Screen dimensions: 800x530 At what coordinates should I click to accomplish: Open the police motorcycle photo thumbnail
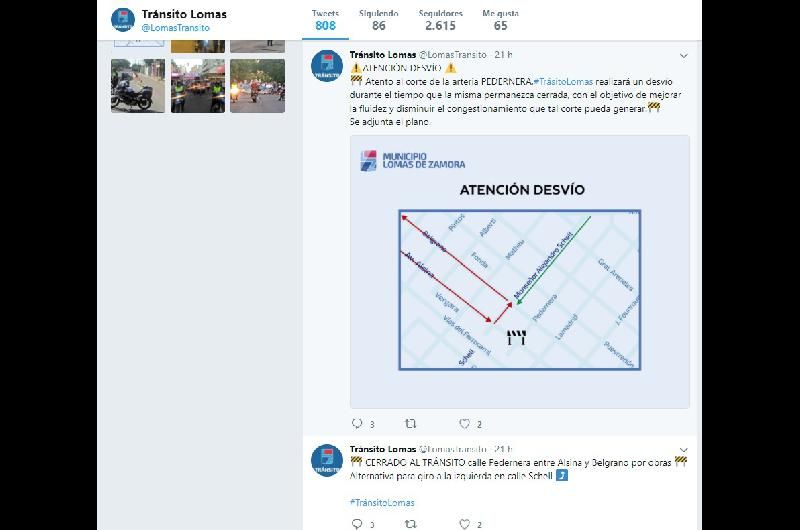[x=137, y=86]
